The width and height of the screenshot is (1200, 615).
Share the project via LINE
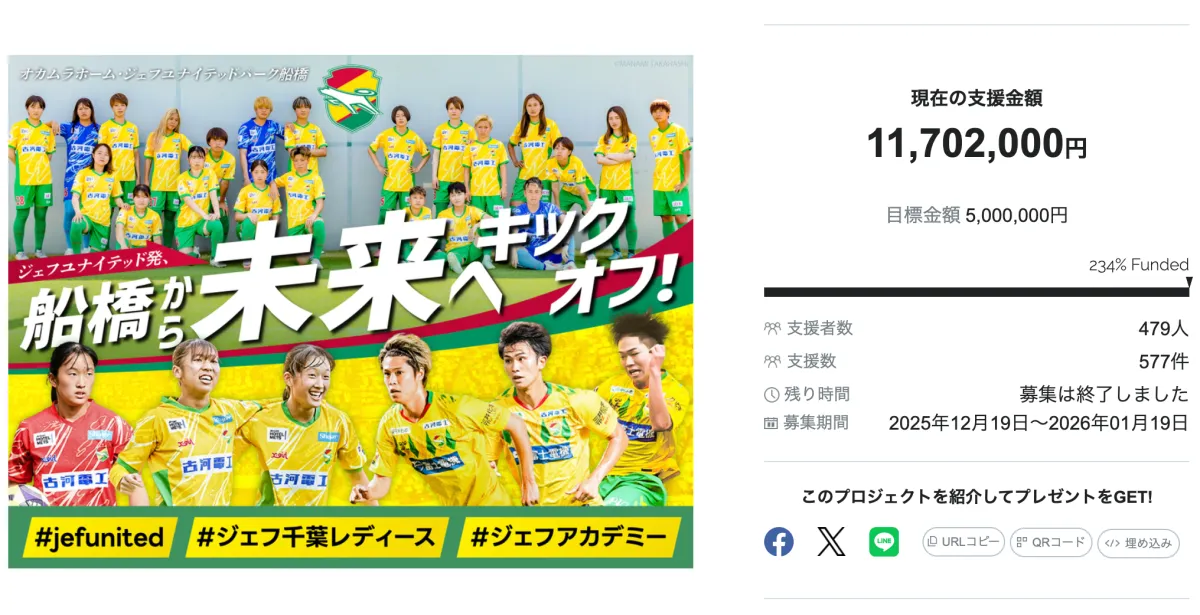click(x=883, y=542)
